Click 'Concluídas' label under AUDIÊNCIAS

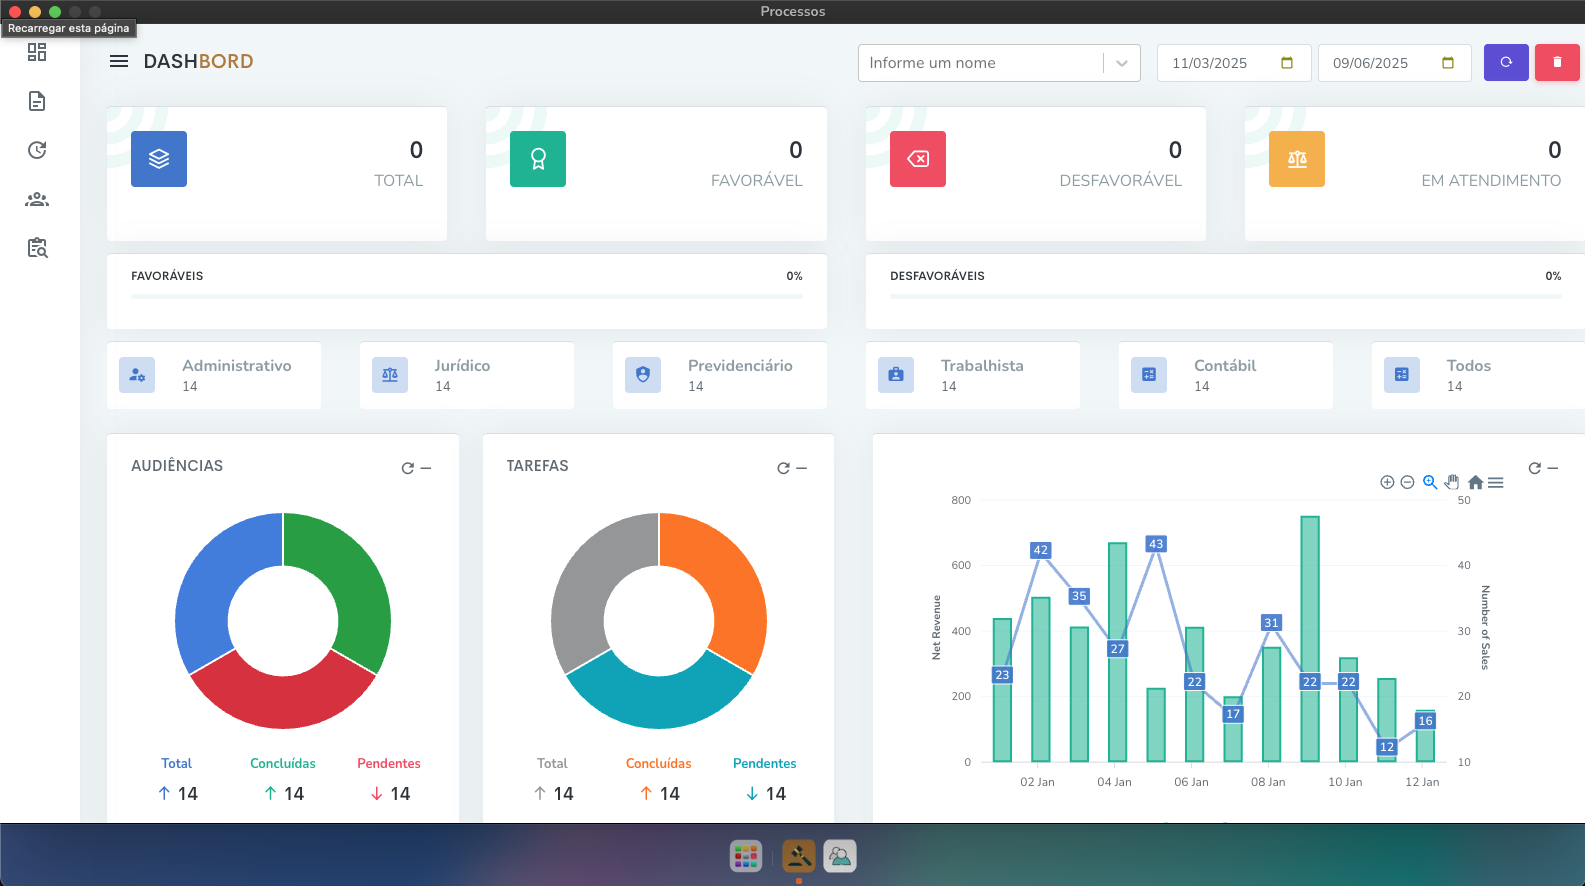point(283,763)
